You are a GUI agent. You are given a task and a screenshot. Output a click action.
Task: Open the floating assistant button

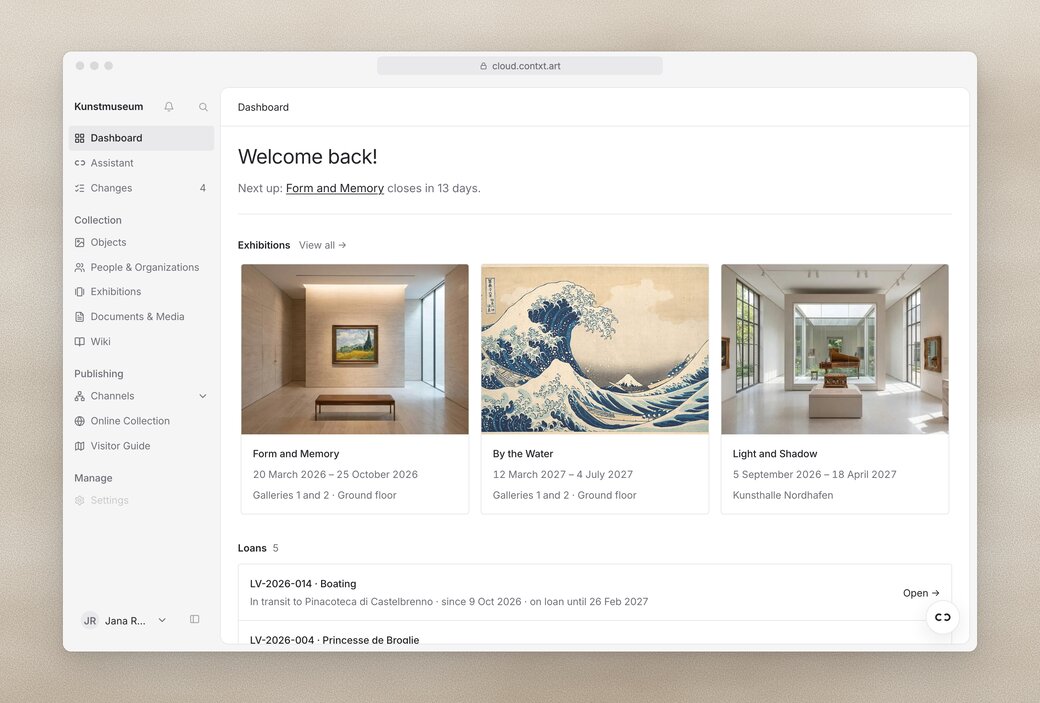click(x=942, y=617)
